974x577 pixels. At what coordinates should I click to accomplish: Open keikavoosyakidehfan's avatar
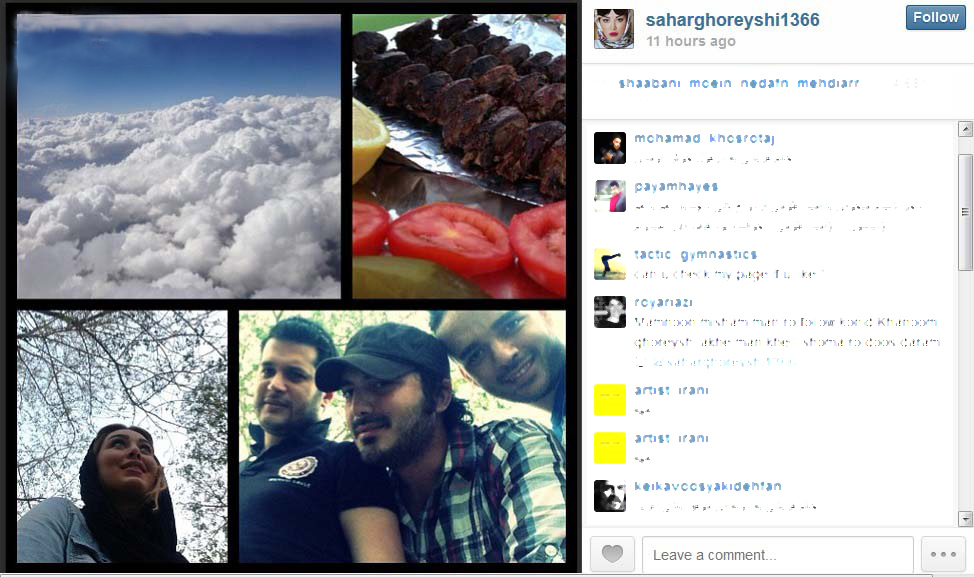[x=609, y=496]
